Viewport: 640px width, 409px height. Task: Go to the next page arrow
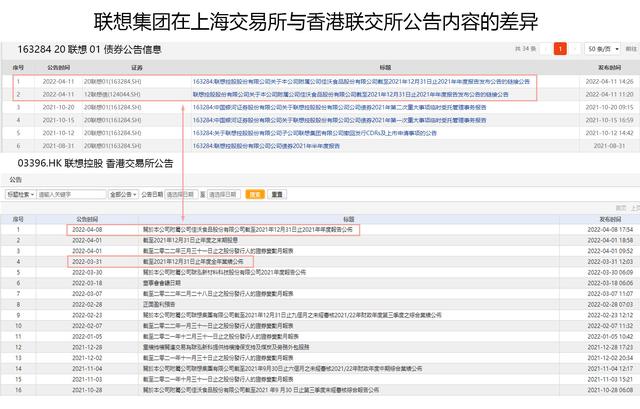tap(575, 49)
